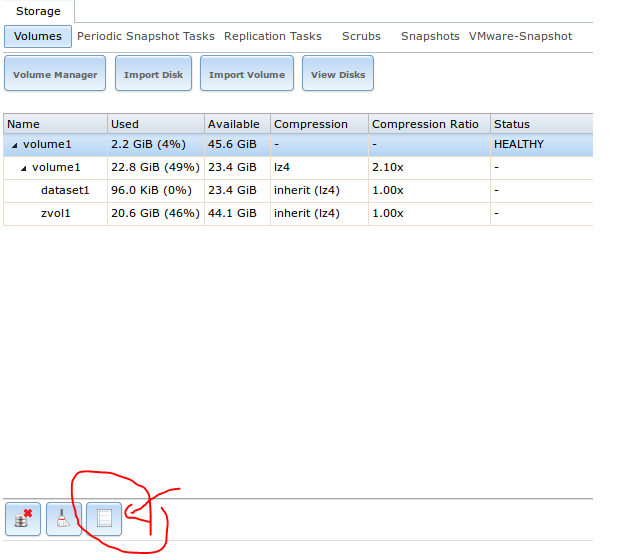Open the Replication Tasks tab
617x560 pixels.
pos(272,36)
